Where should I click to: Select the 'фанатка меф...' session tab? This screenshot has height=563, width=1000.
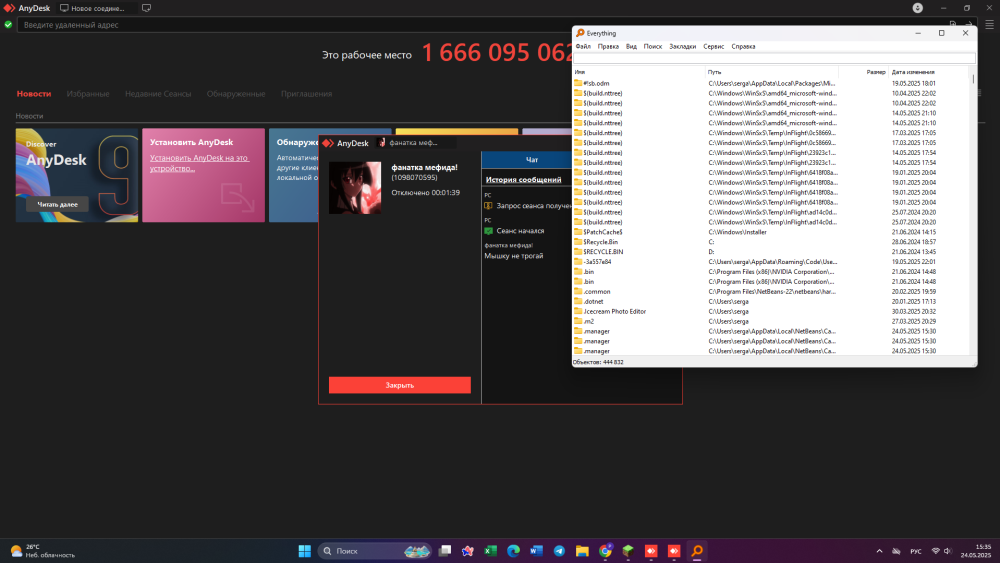[414, 143]
